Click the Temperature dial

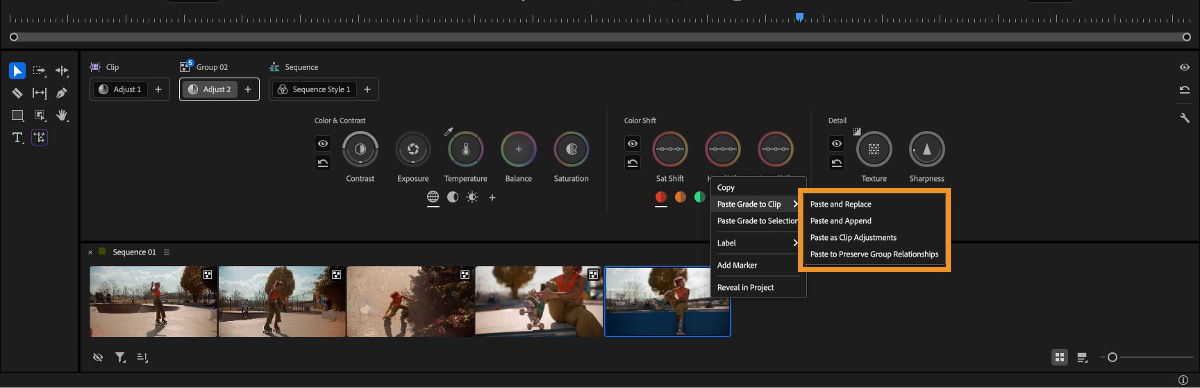466,150
